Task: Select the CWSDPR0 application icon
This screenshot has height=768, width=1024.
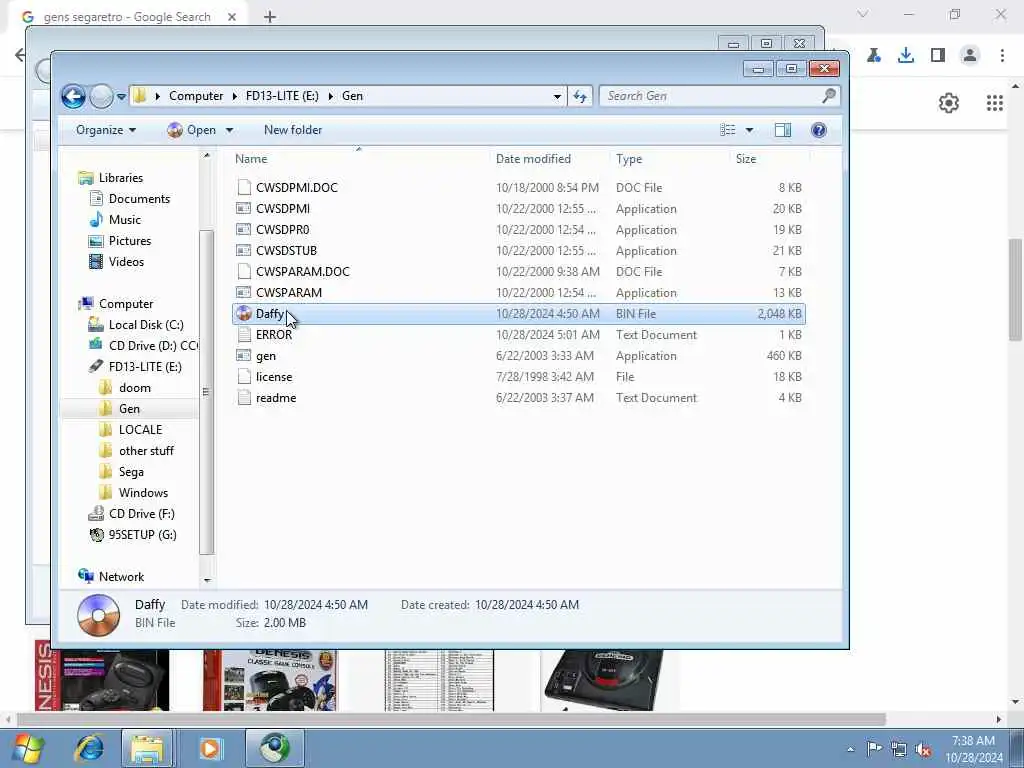Action: point(244,229)
